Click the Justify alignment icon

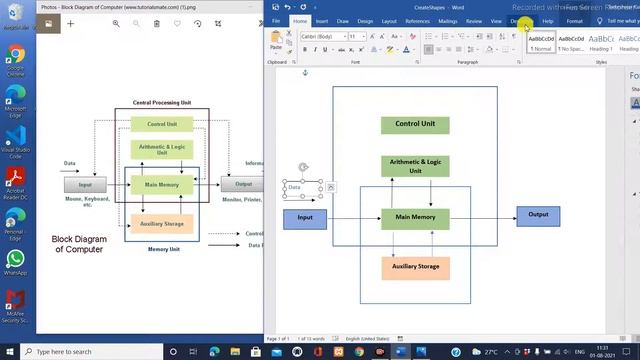(x=459, y=49)
